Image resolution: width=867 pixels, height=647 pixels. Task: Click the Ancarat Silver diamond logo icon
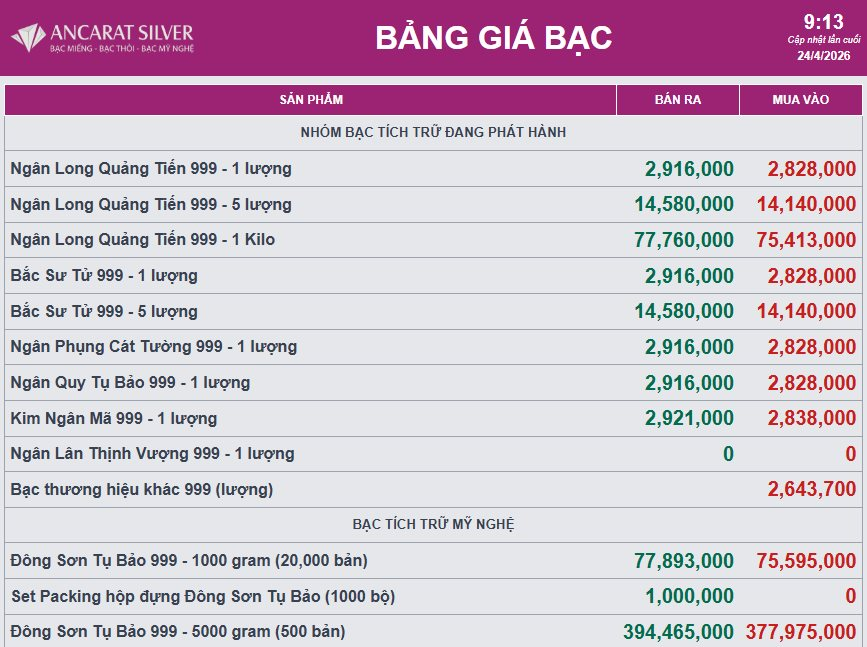[x=28, y=38]
